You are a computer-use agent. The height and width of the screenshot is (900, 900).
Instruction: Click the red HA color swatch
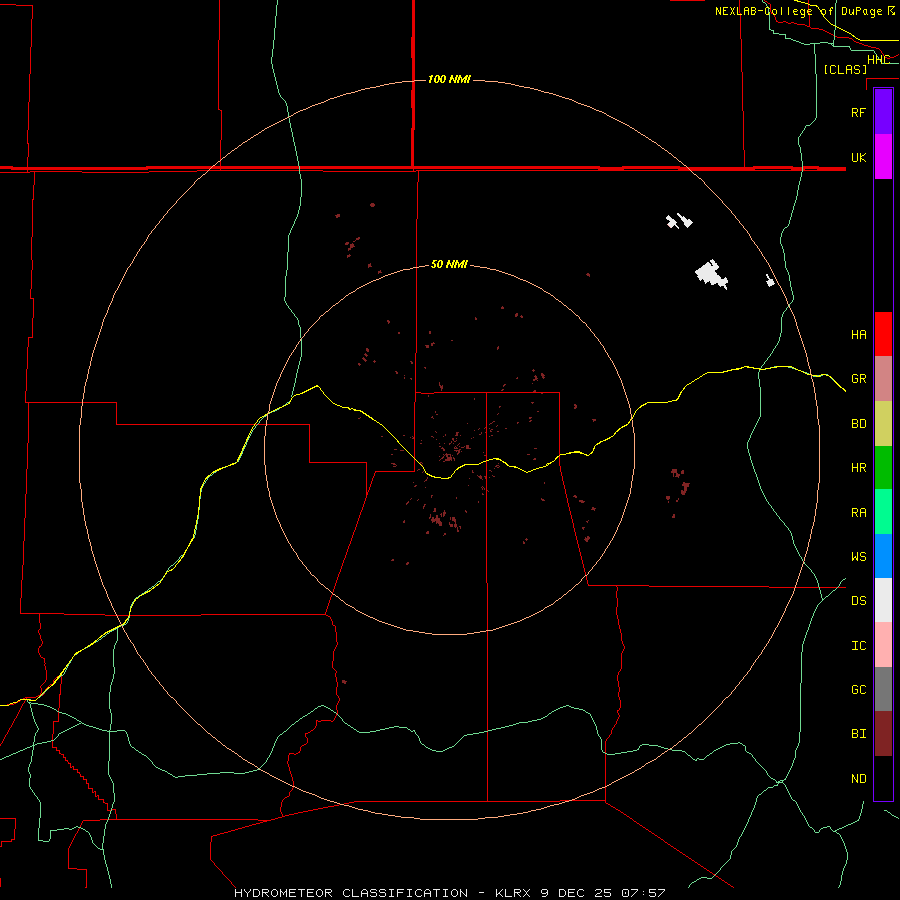click(x=883, y=334)
